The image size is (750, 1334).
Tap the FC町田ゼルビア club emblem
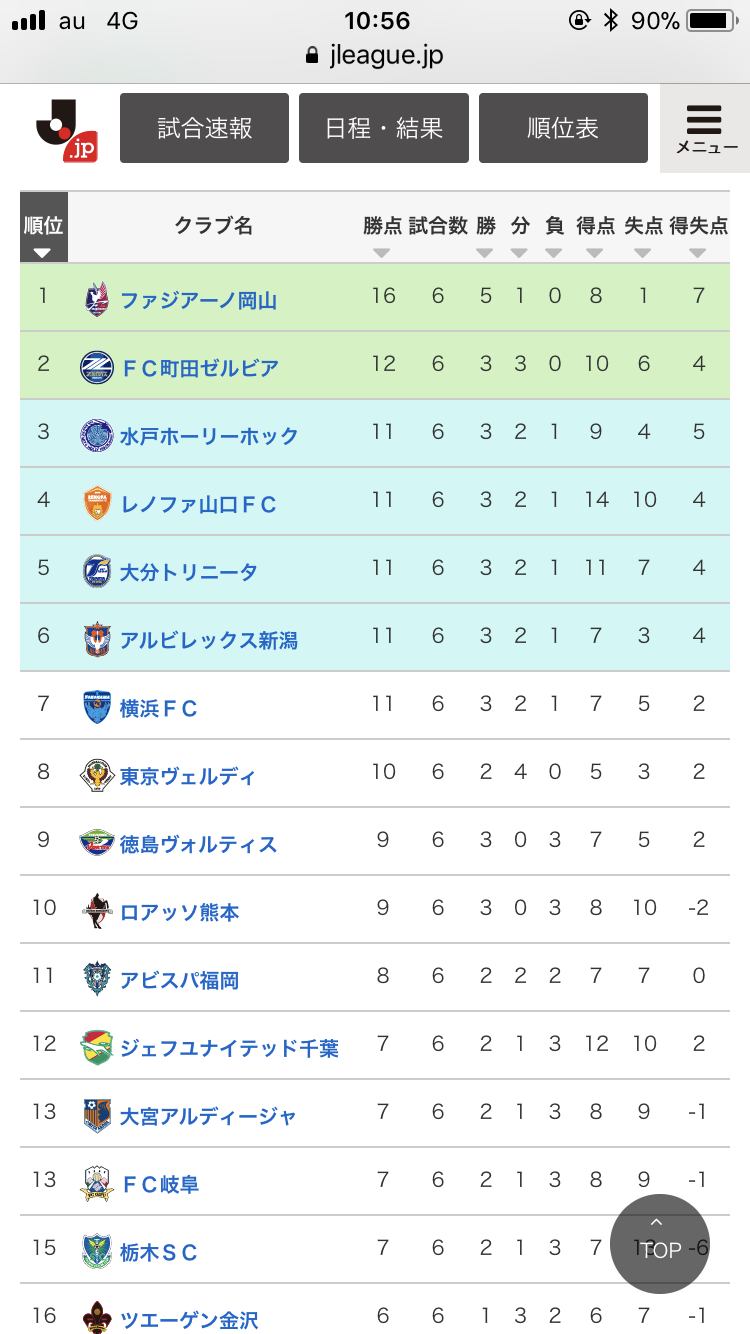coord(97,367)
